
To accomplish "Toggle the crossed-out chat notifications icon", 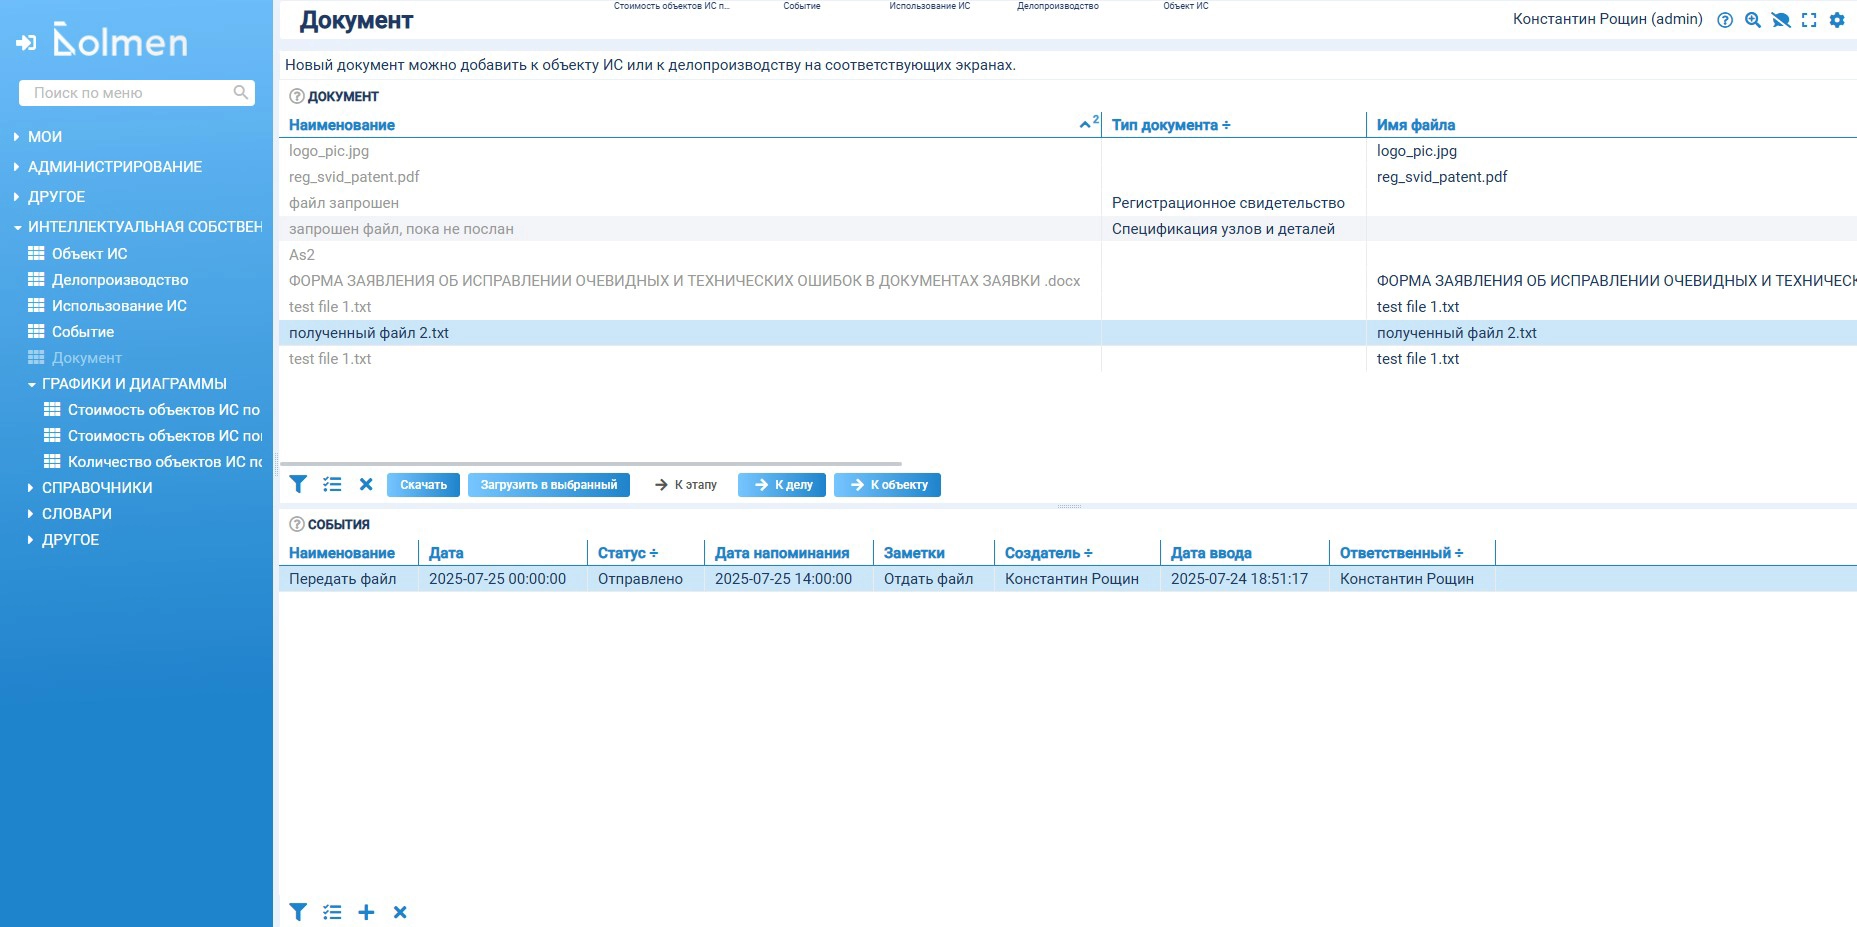I will [1781, 20].
